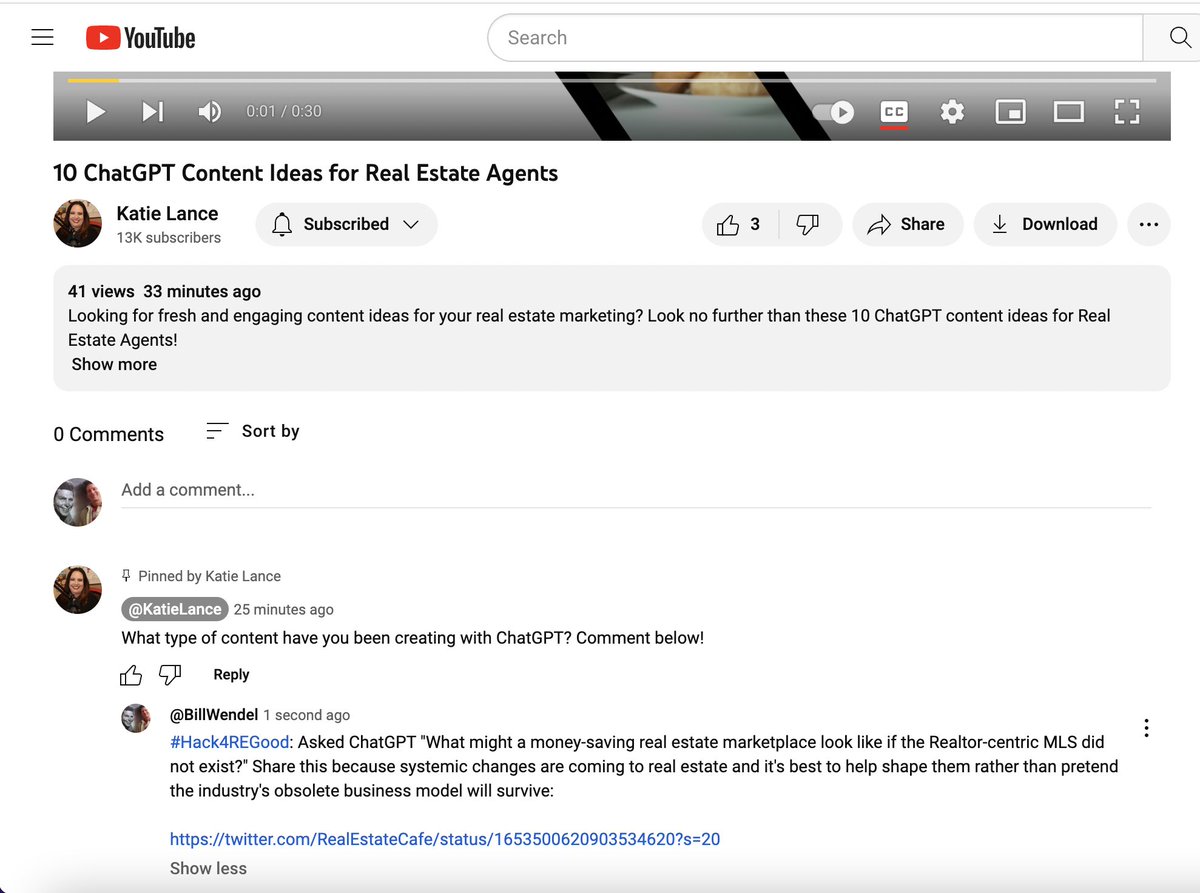Share the video
The height and width of the screenshot is (893, 1200).
pos(907,224)
